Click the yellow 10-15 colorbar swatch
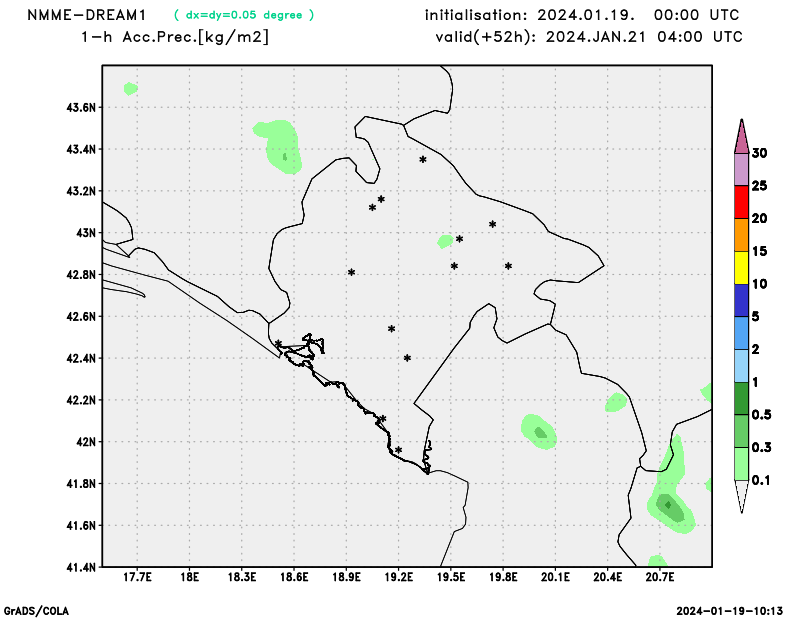 click(741, 267)
